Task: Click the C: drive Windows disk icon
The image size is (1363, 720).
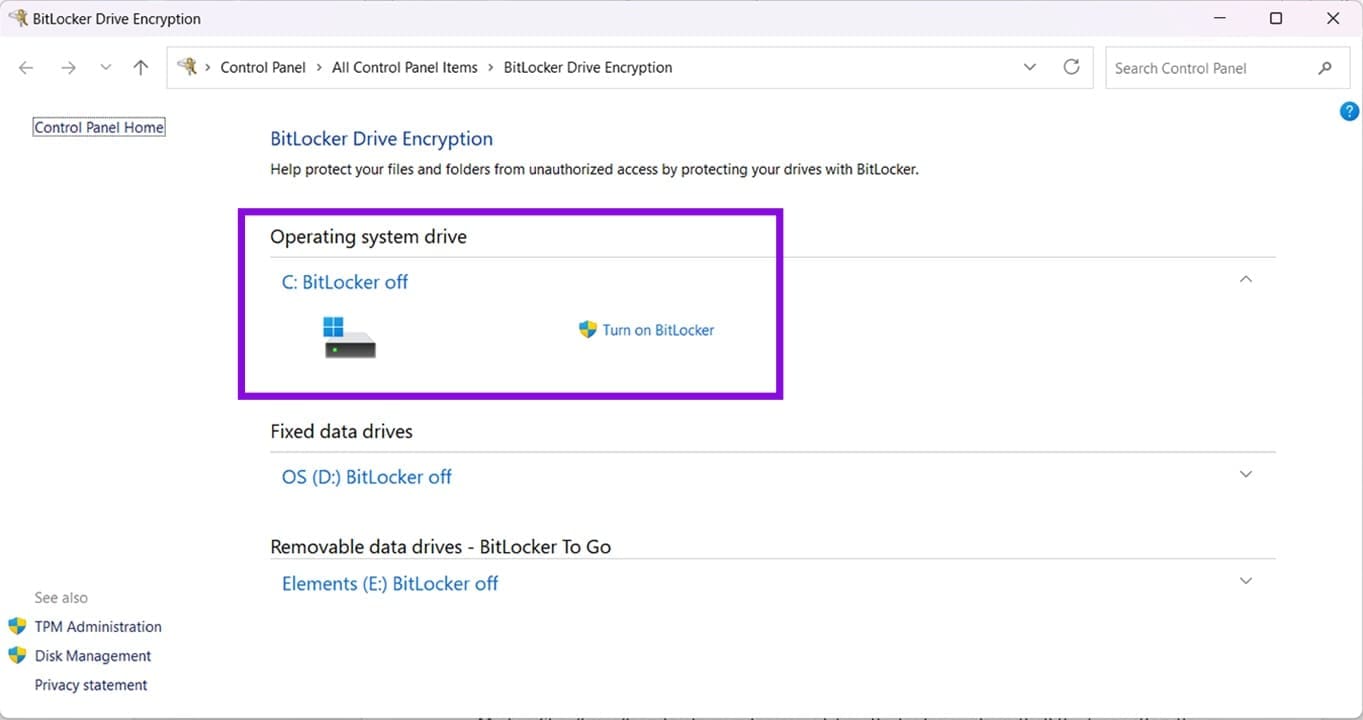Action: point(349,337)
